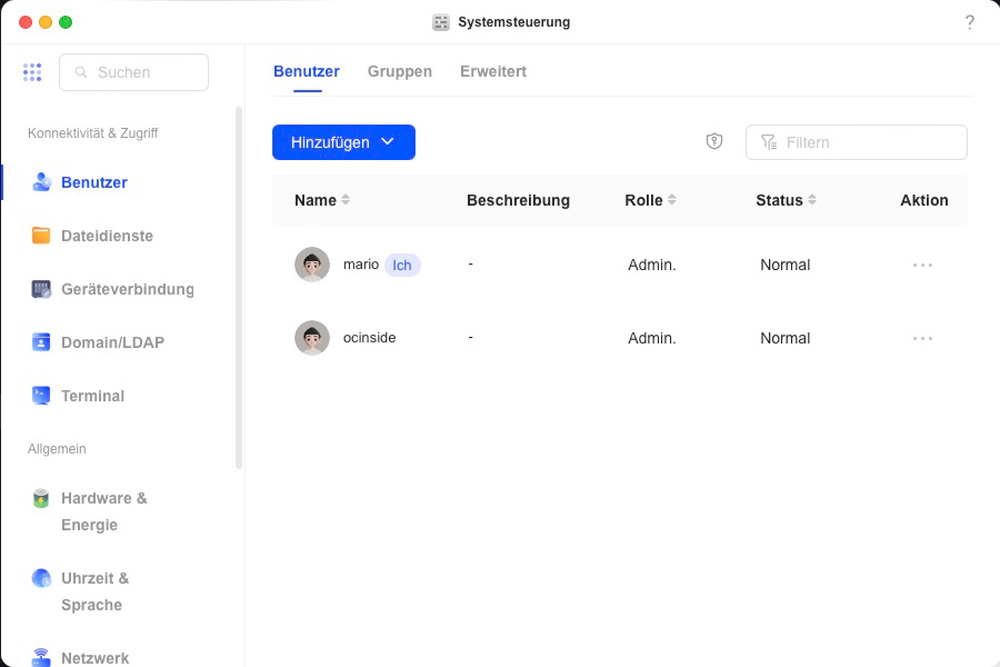Image resolution: width=1000 pixels, height=667 pixels.
Task: Open Uhrzeit & Sprache icon
Action: (x=41, y=578)
